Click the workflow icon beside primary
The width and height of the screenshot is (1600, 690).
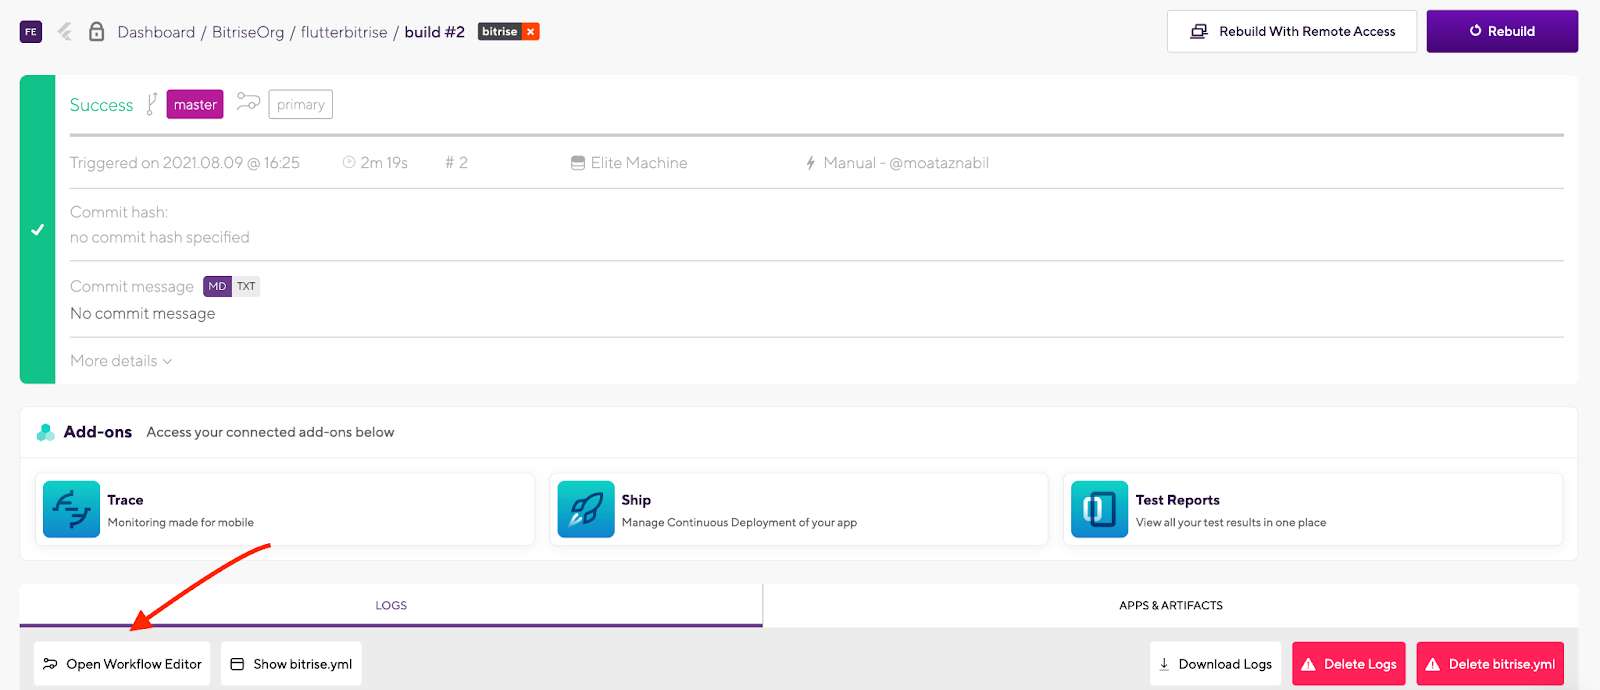pos(248,102)
